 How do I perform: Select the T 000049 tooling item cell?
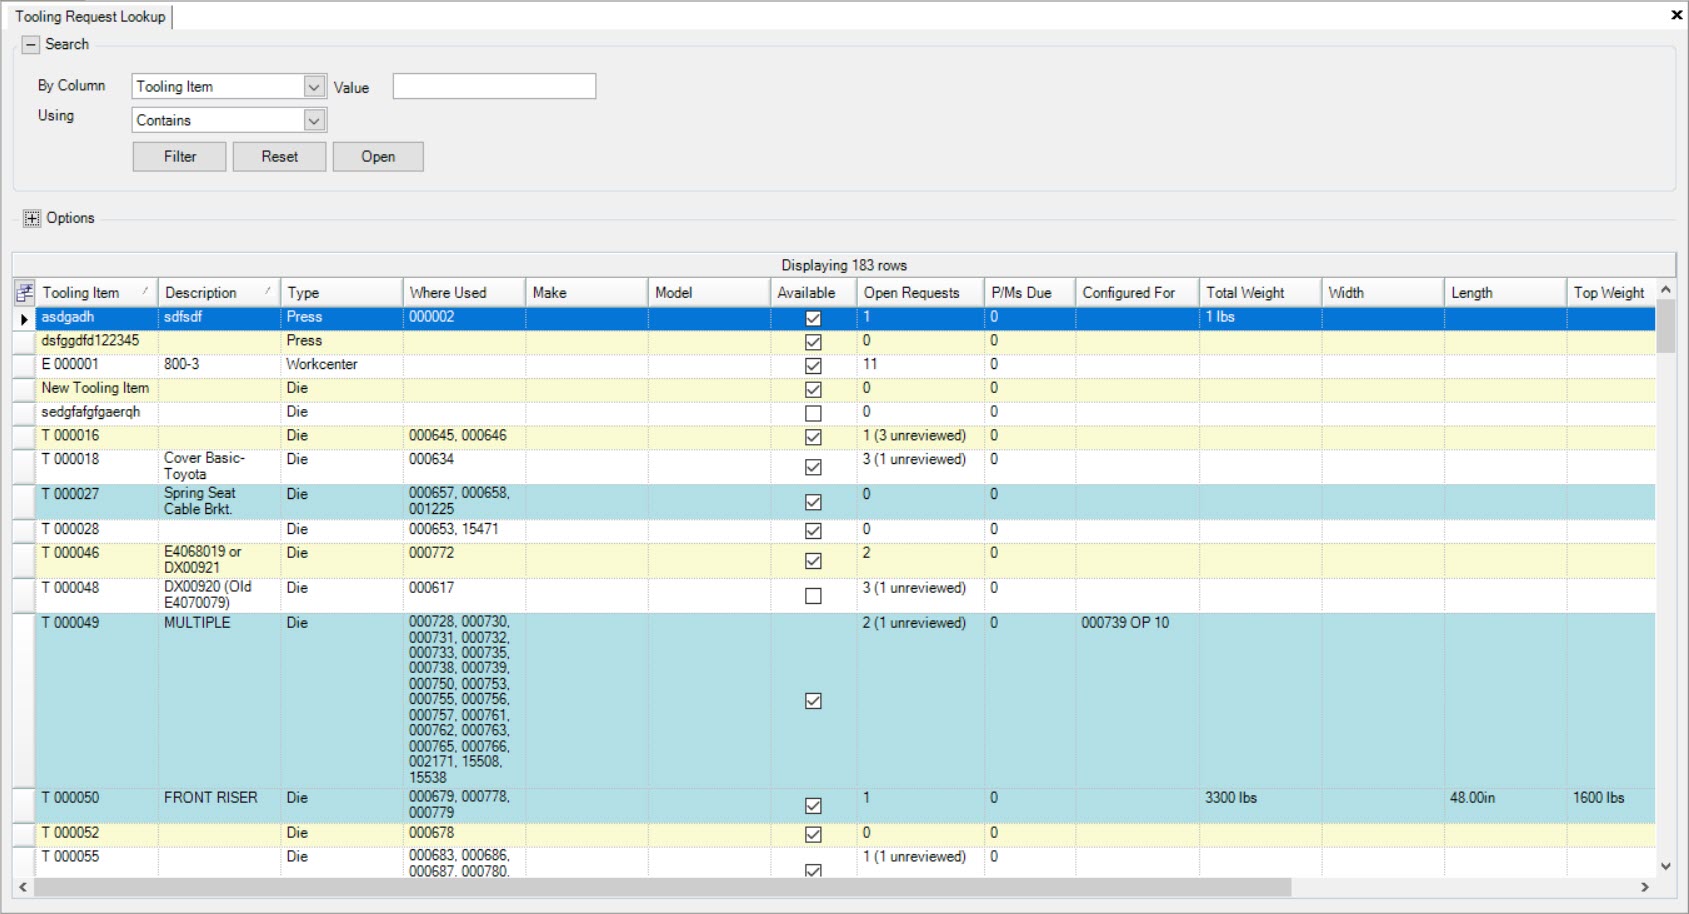tap(97, 701)
